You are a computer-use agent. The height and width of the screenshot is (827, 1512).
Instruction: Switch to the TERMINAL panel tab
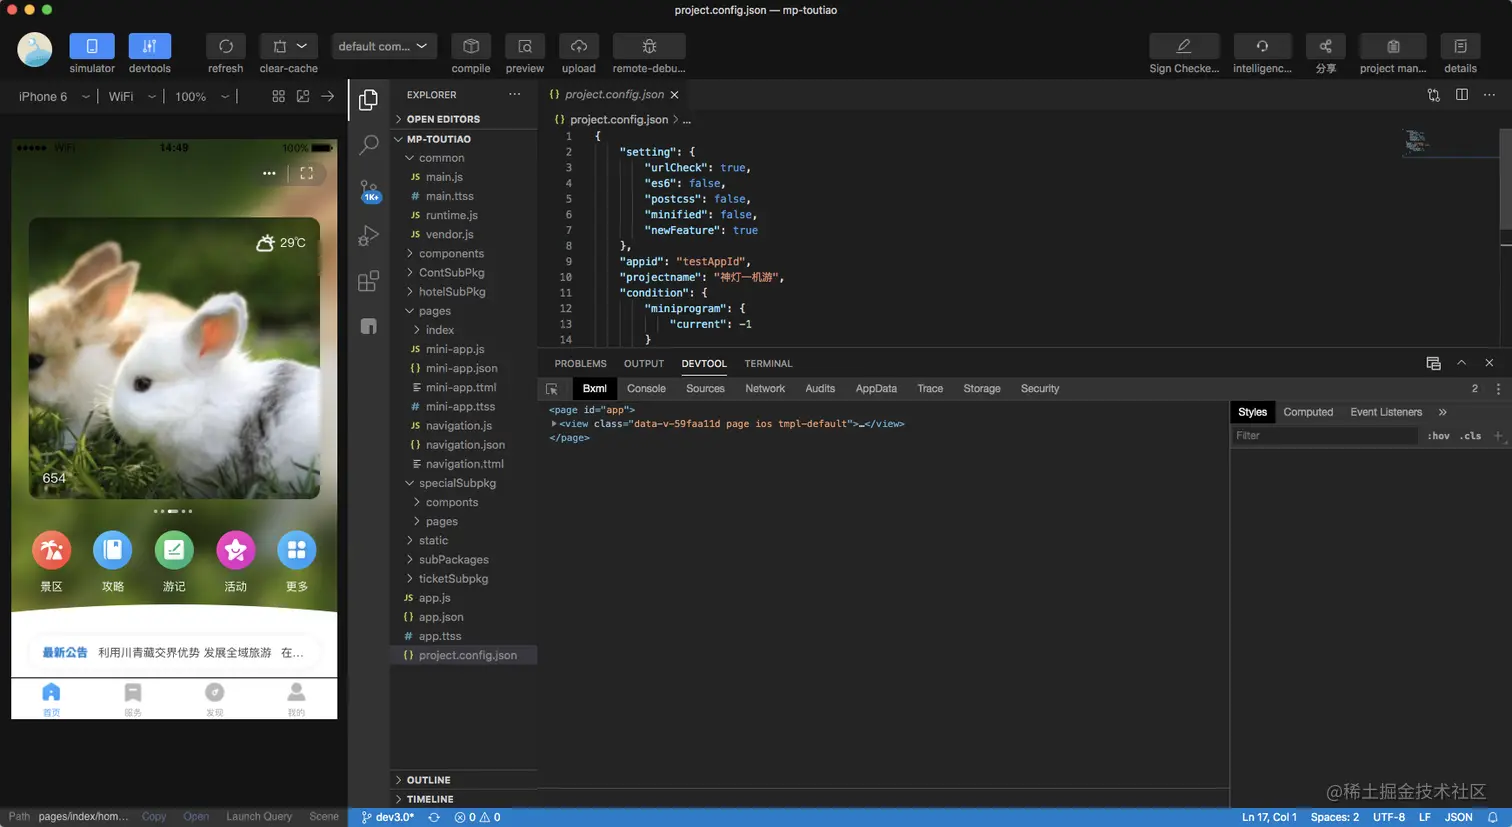[x=768, y=364]
